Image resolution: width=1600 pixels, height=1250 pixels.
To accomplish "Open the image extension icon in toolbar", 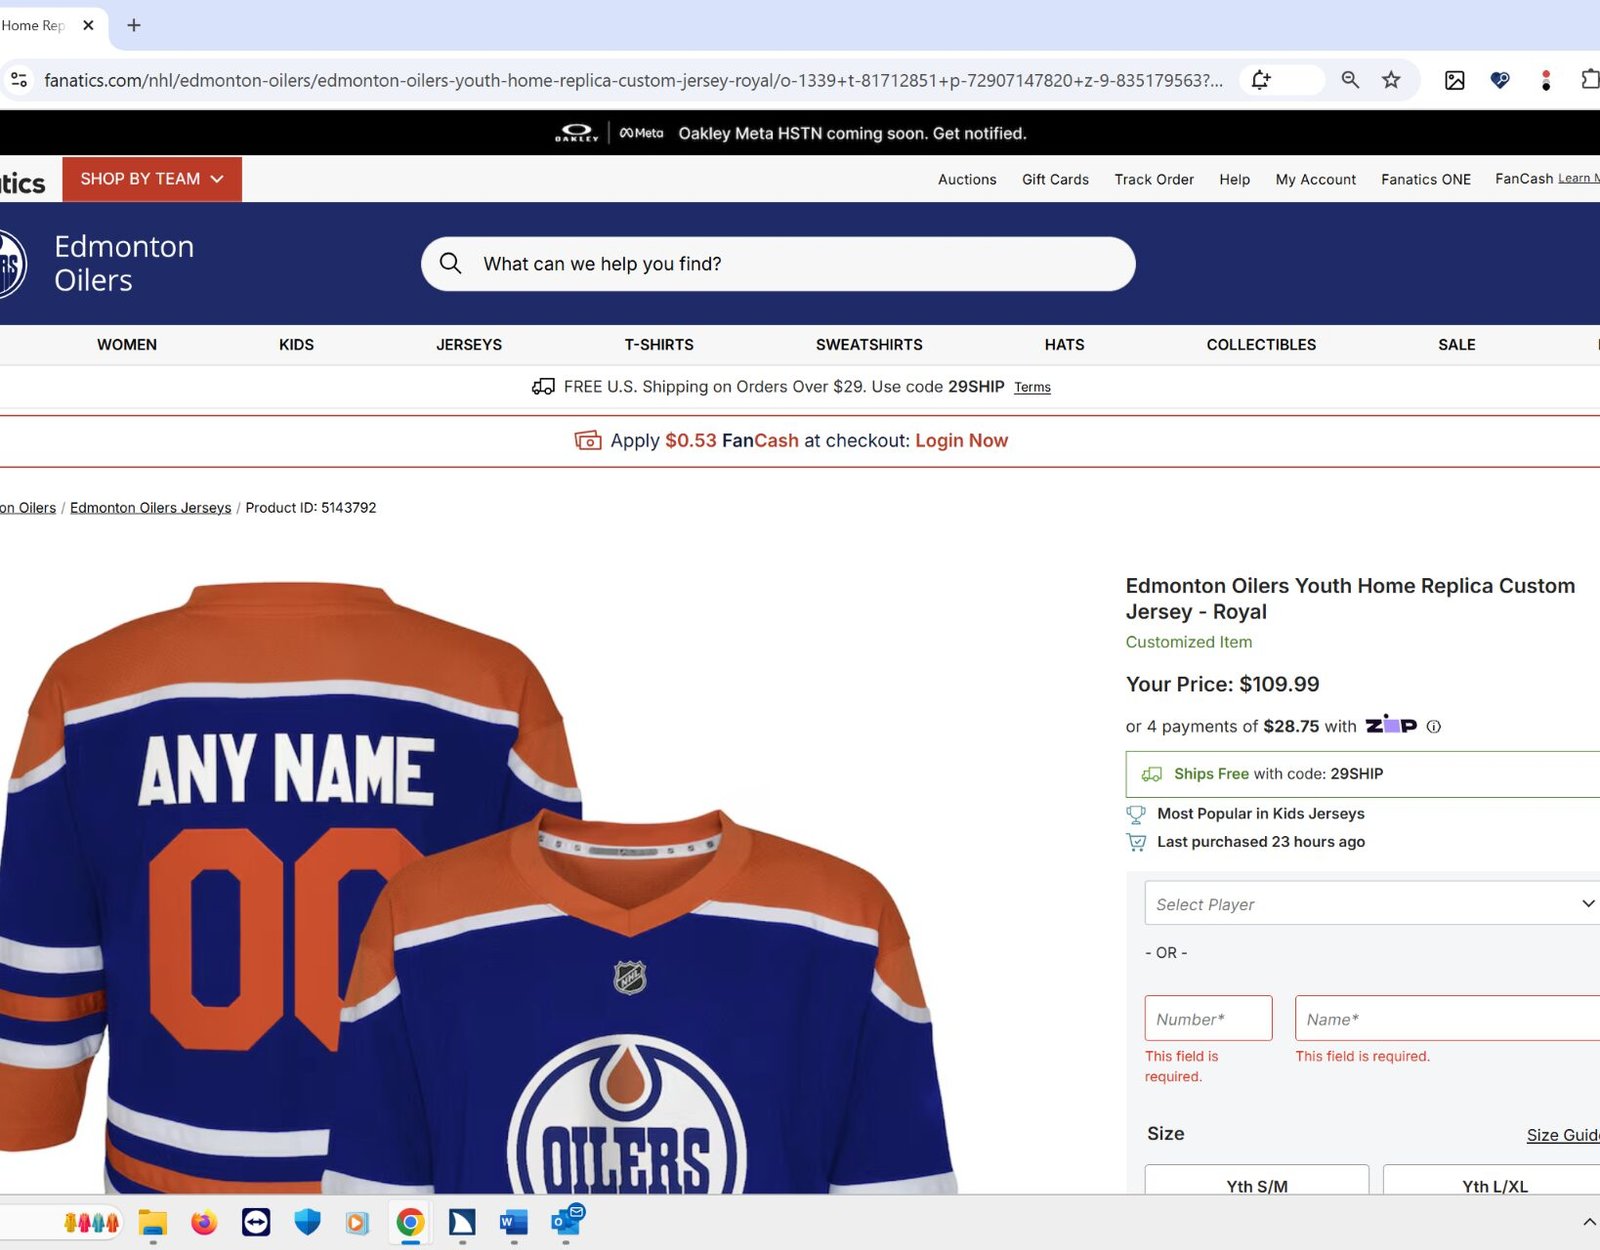I will tap(1454, 80).
